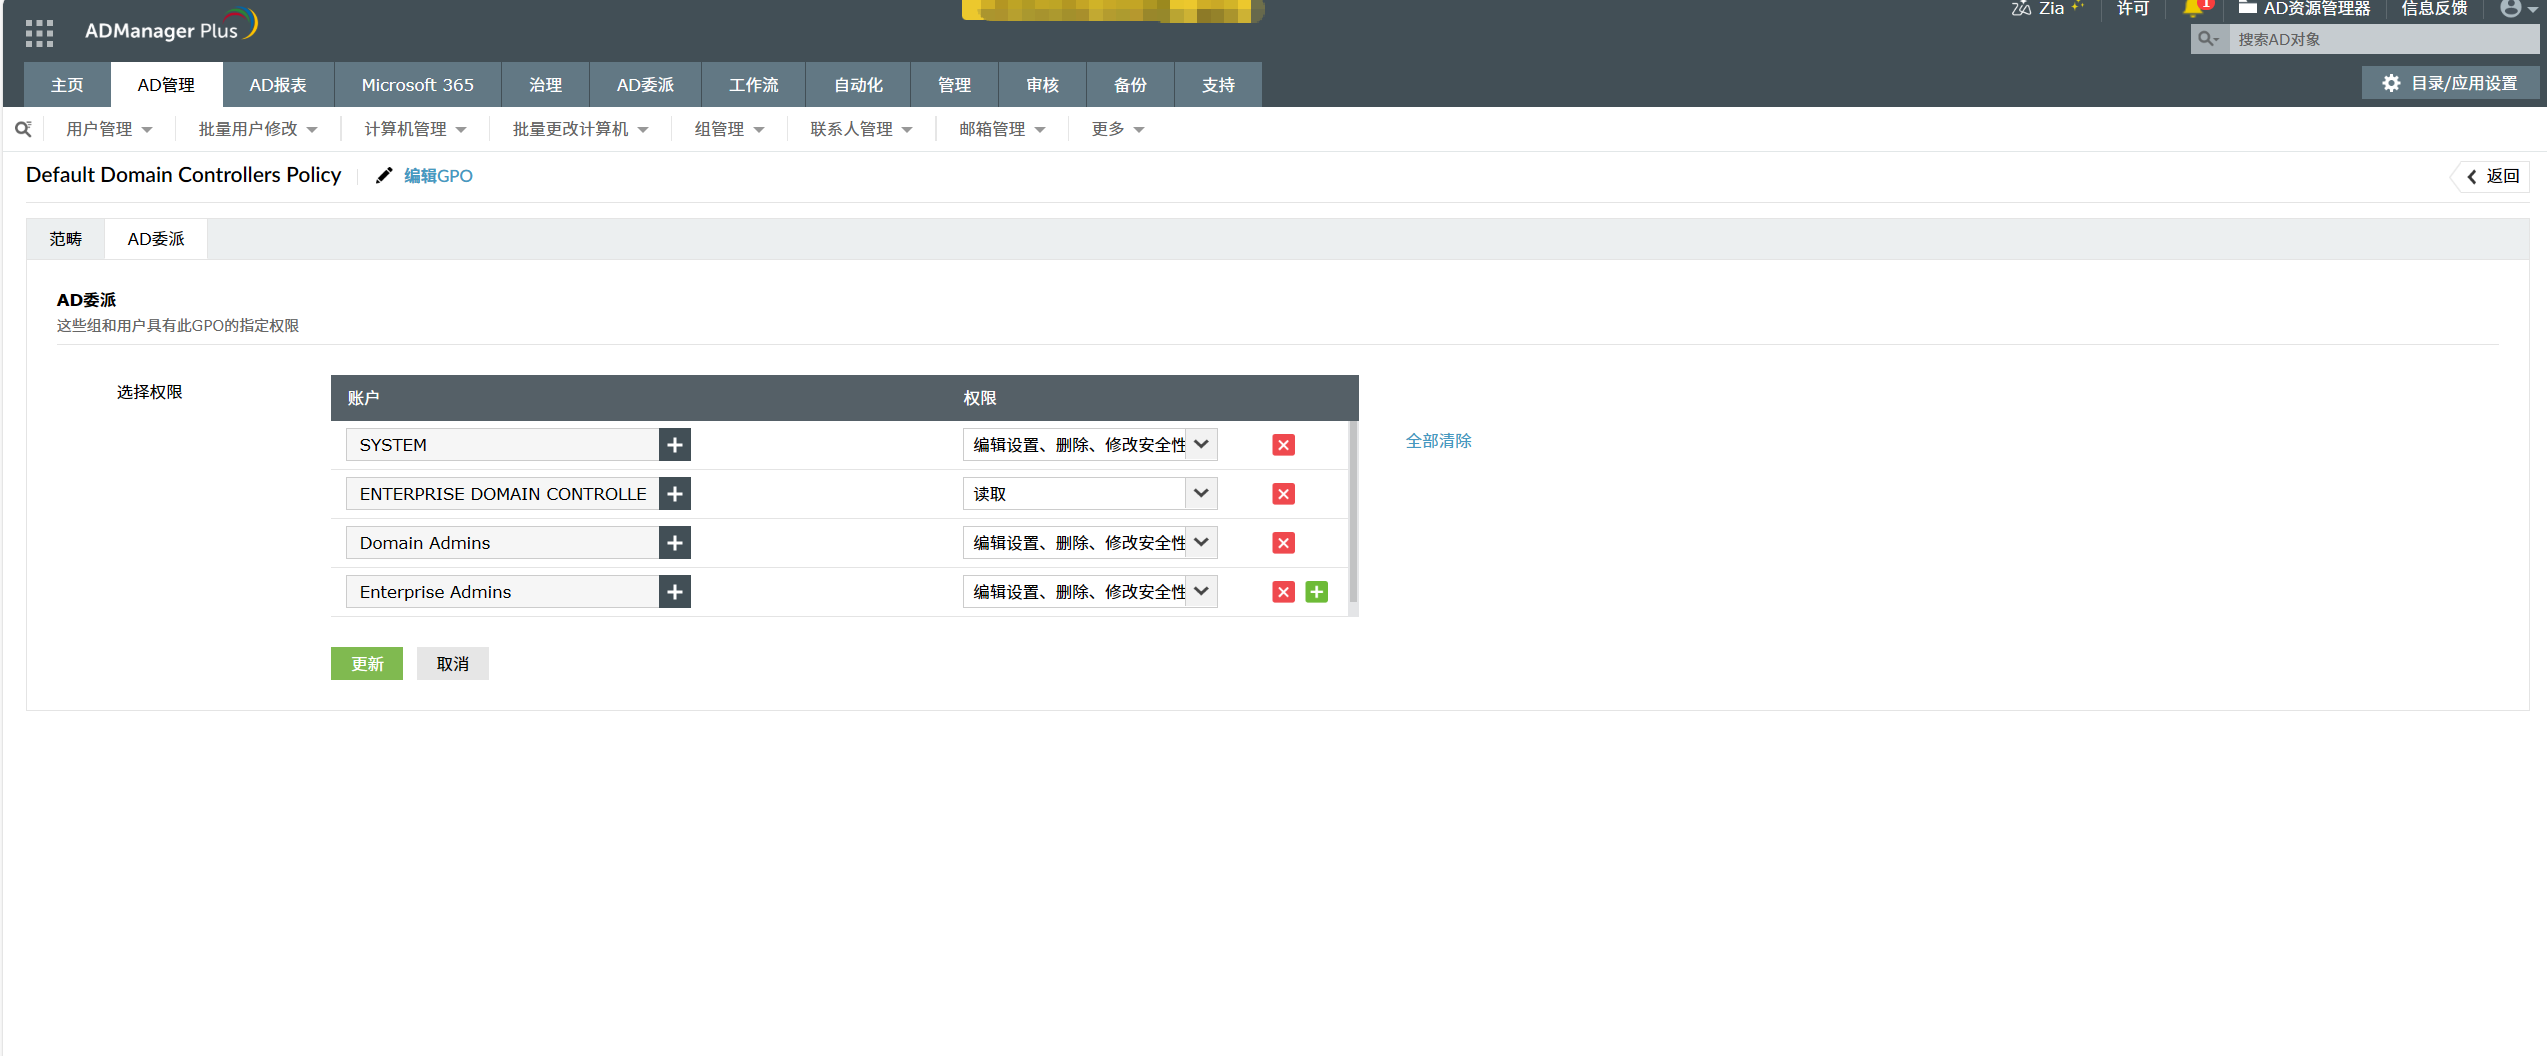Click the 信息反馈 link
This screenshot has height=1056, width=2547.
[2435, 8]
